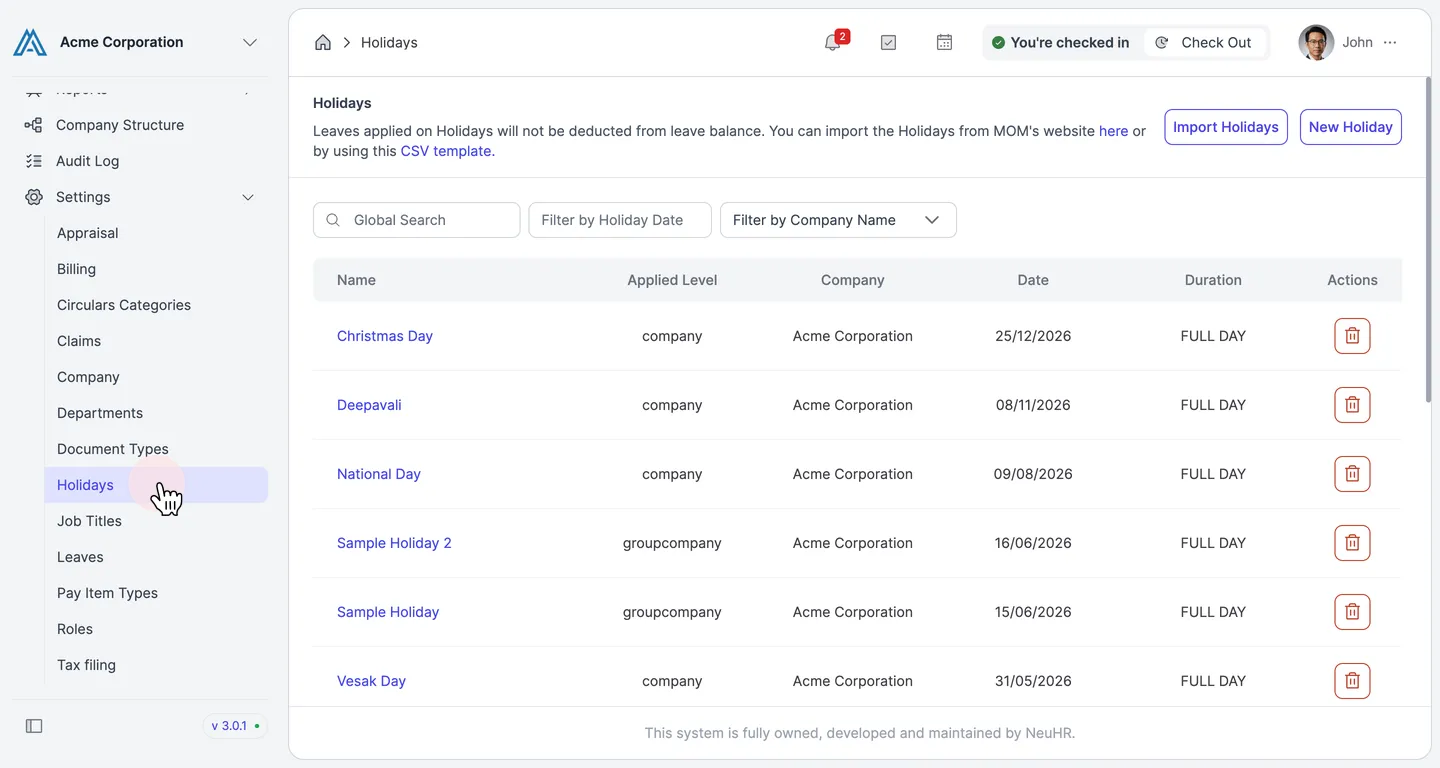The image size is (1440, 768).
Task: Open Sample Holiday 2 link
Action: 394,543
